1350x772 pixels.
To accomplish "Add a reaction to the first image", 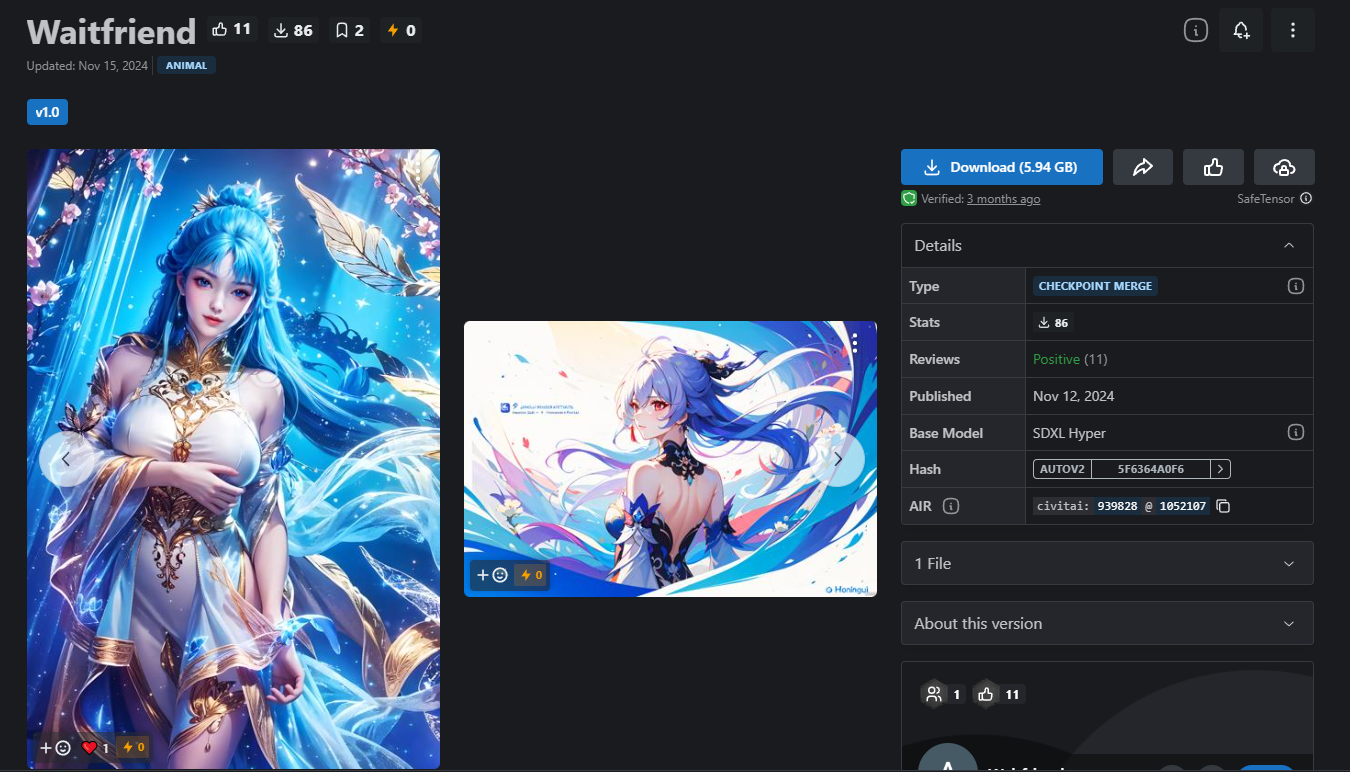I will pos(55,747).
